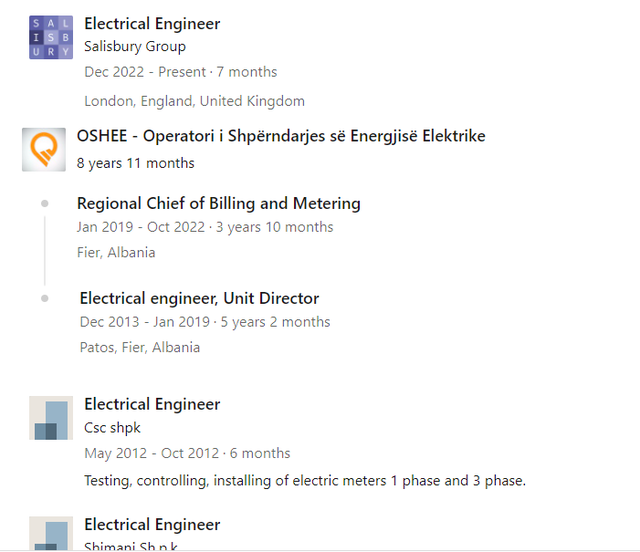The height and width of the screenshot is (552, 640).
Task: Click the Salisbury Group company name
Action: coord(135,46)
